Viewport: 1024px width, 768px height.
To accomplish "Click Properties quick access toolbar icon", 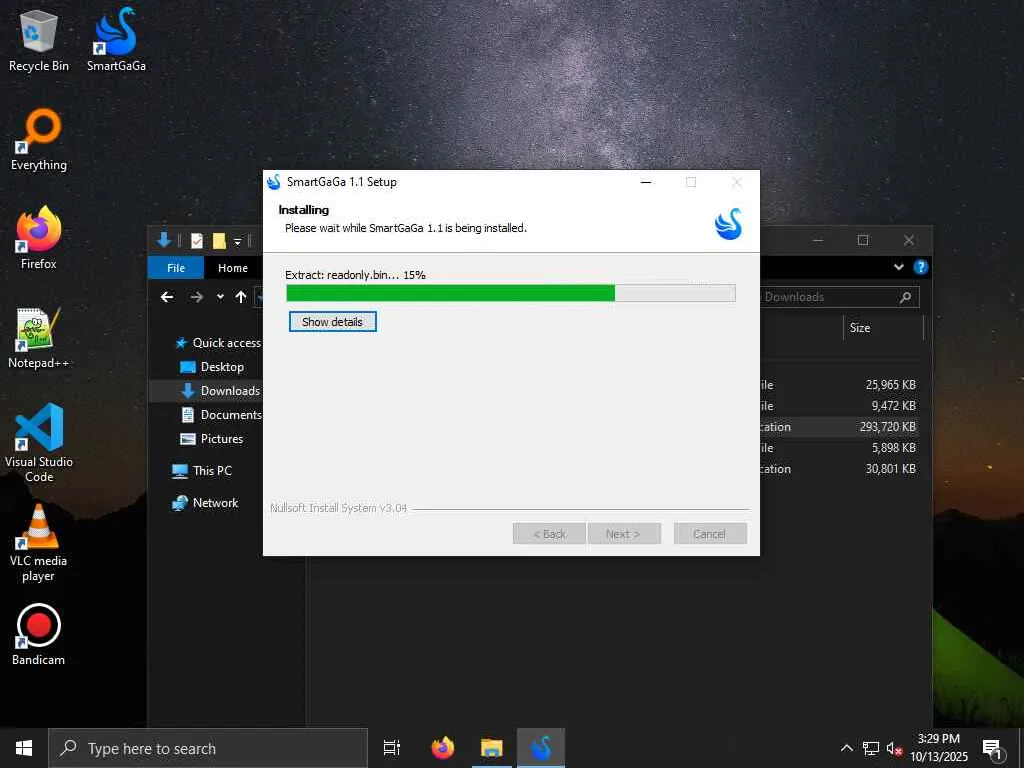I will point(197,241).
